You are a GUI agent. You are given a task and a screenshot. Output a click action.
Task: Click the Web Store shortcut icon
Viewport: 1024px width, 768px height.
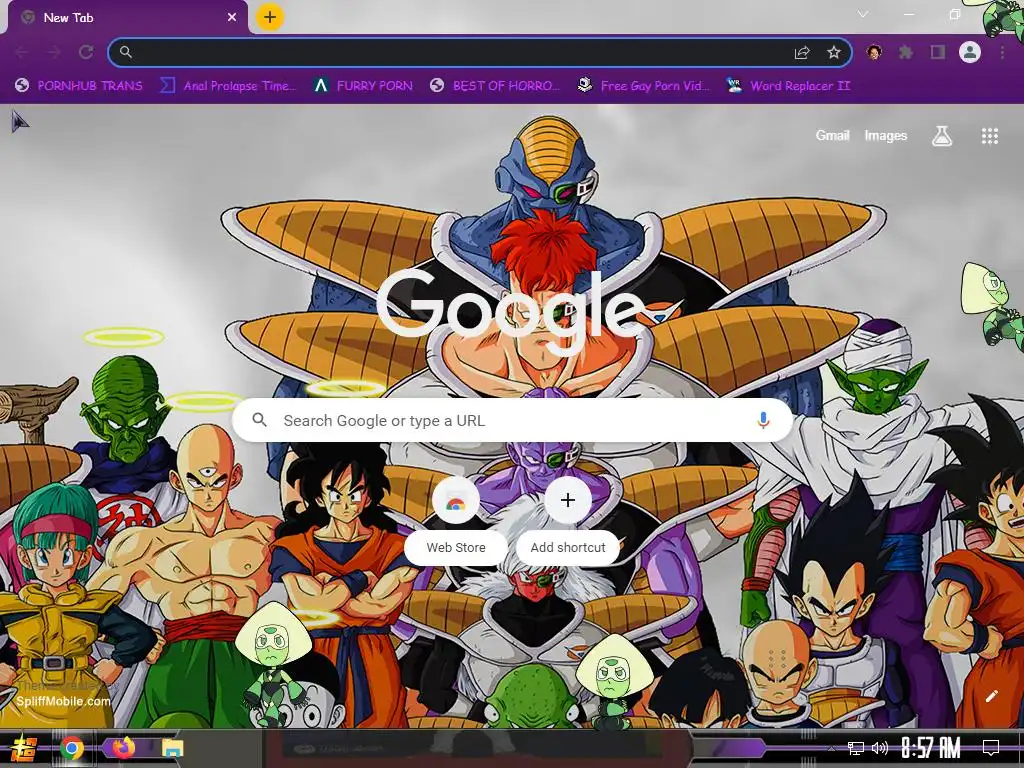(456, 501)
